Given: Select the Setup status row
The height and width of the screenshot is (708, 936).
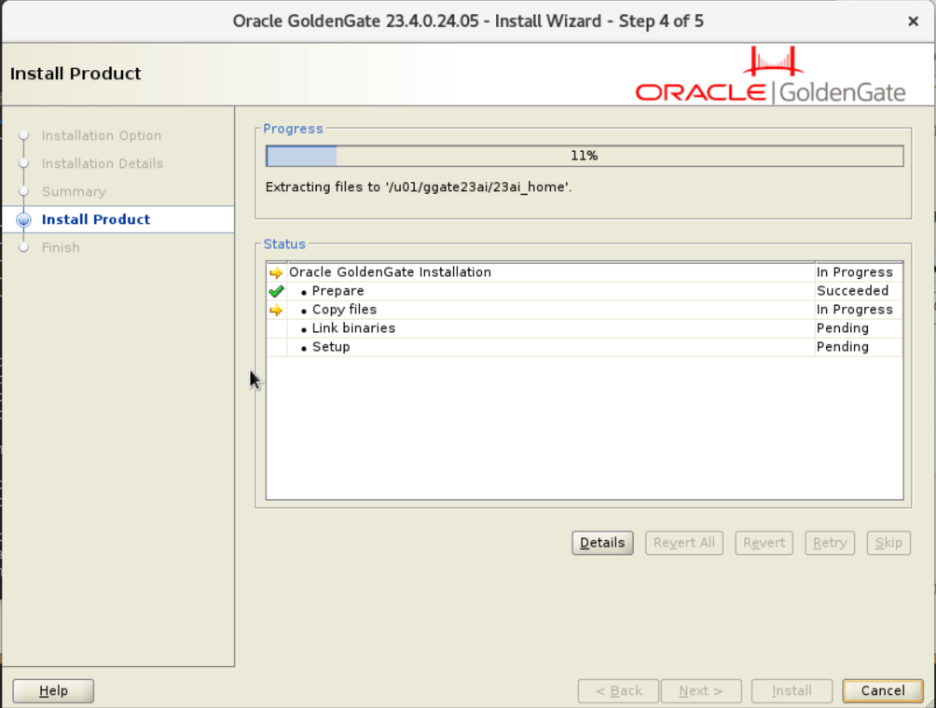Looking at the screenshot, I should (584, 347).
